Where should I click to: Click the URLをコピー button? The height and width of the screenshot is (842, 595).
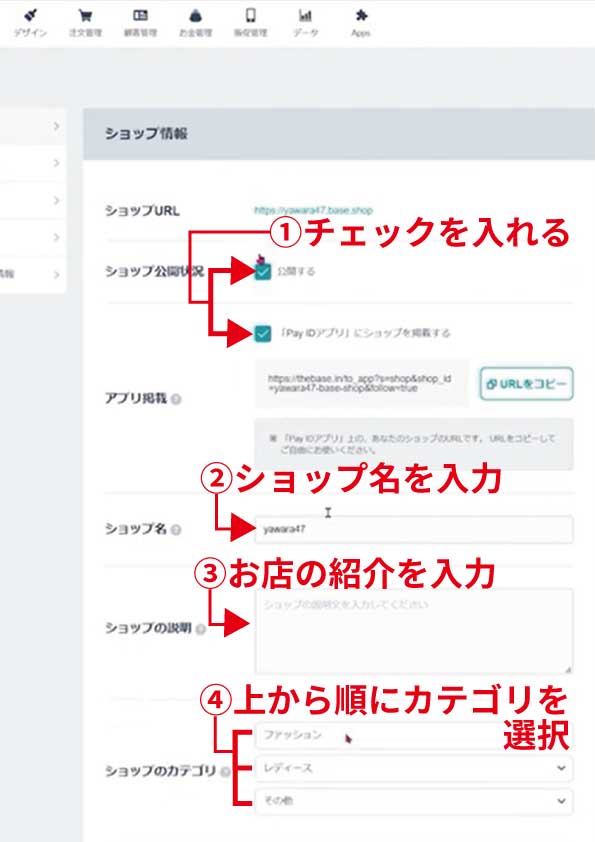tap(526, 384)
